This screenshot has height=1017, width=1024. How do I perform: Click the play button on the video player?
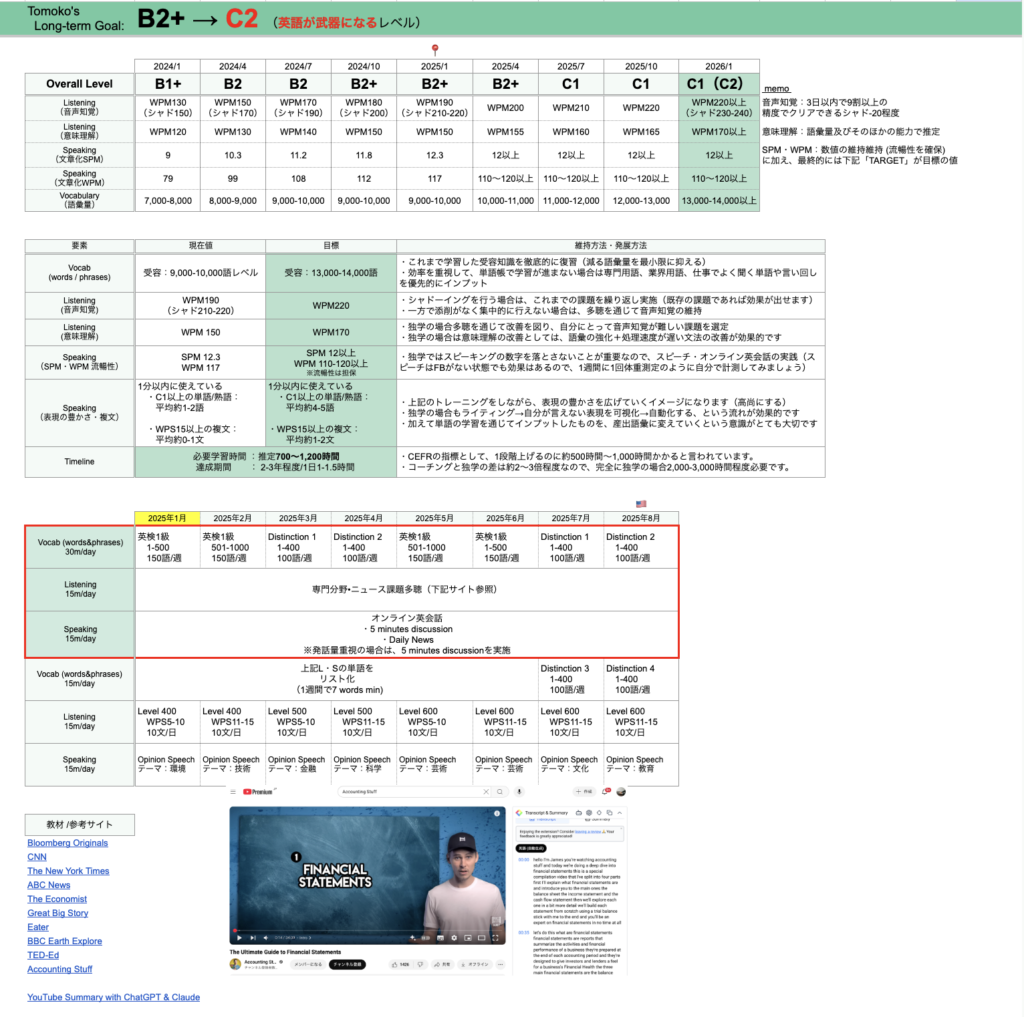(239, 937)
